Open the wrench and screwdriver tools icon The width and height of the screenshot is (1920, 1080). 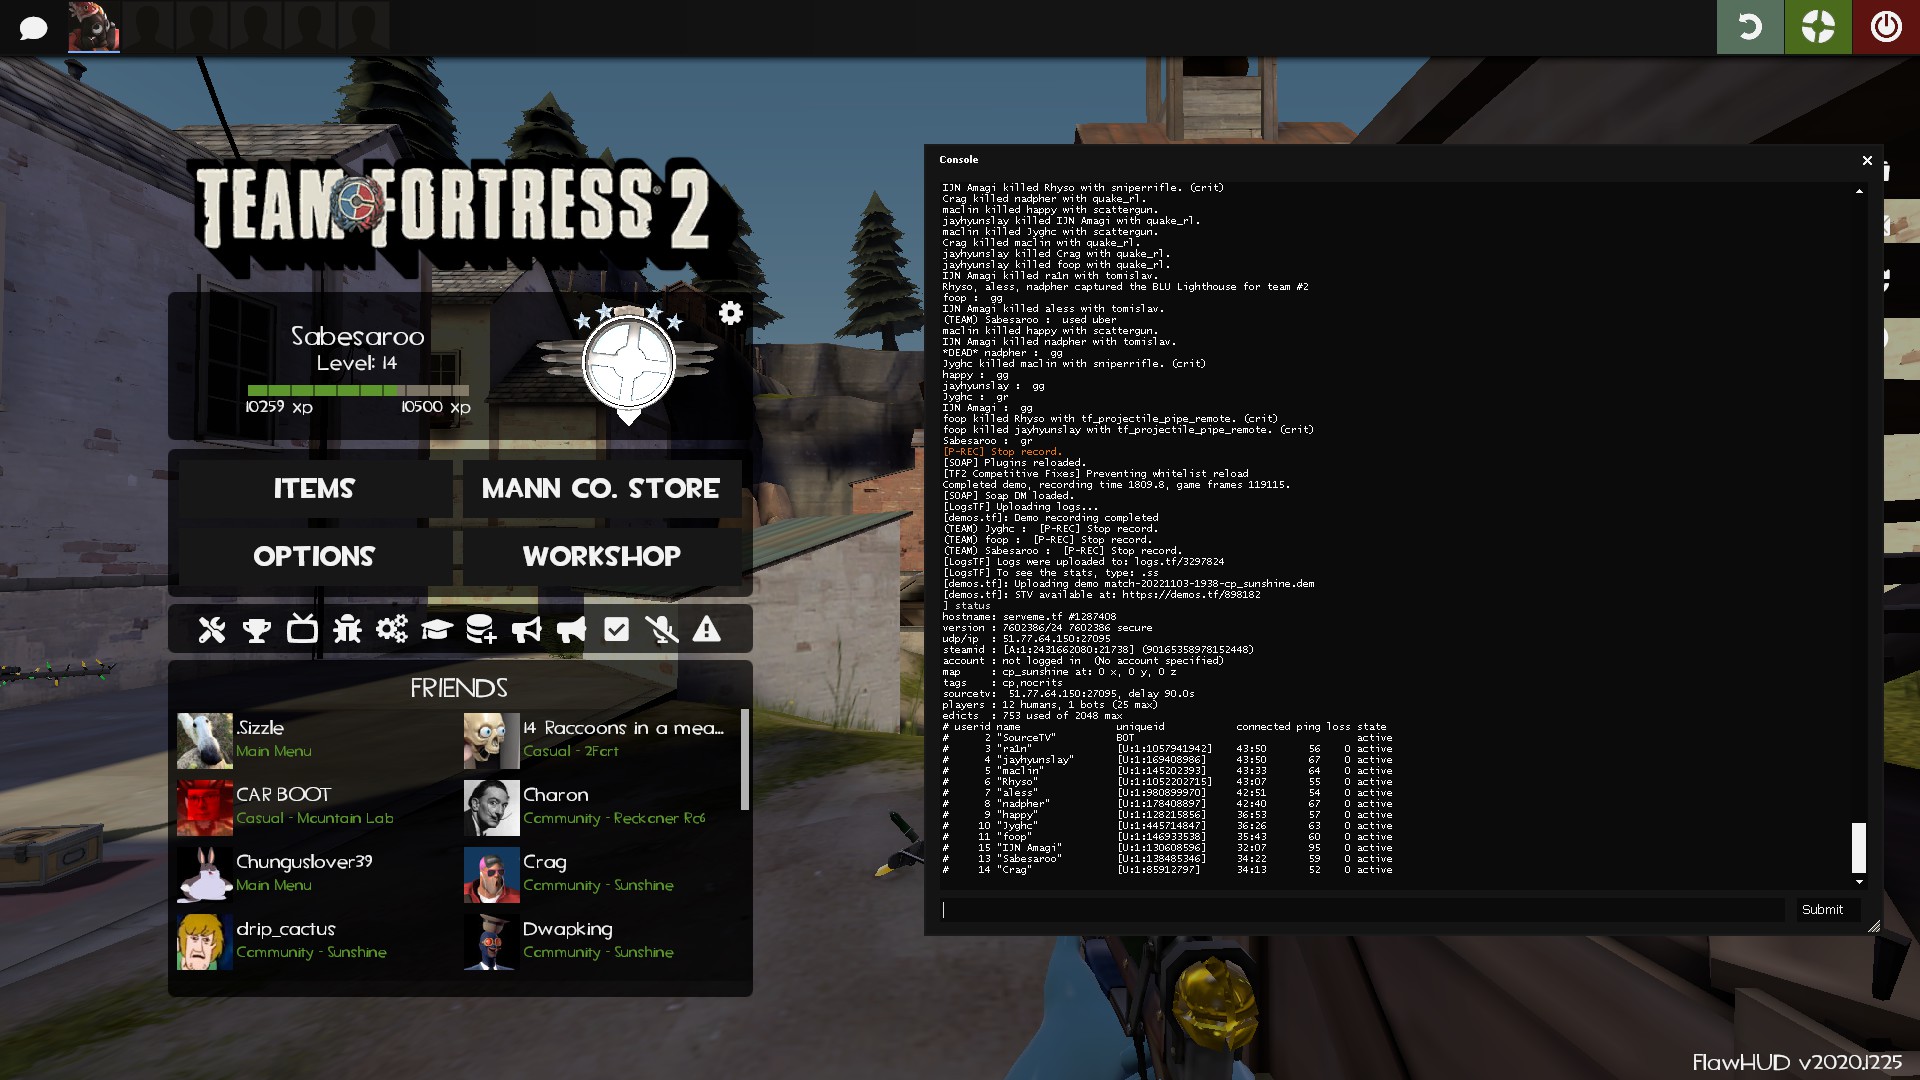coord(212,629)
